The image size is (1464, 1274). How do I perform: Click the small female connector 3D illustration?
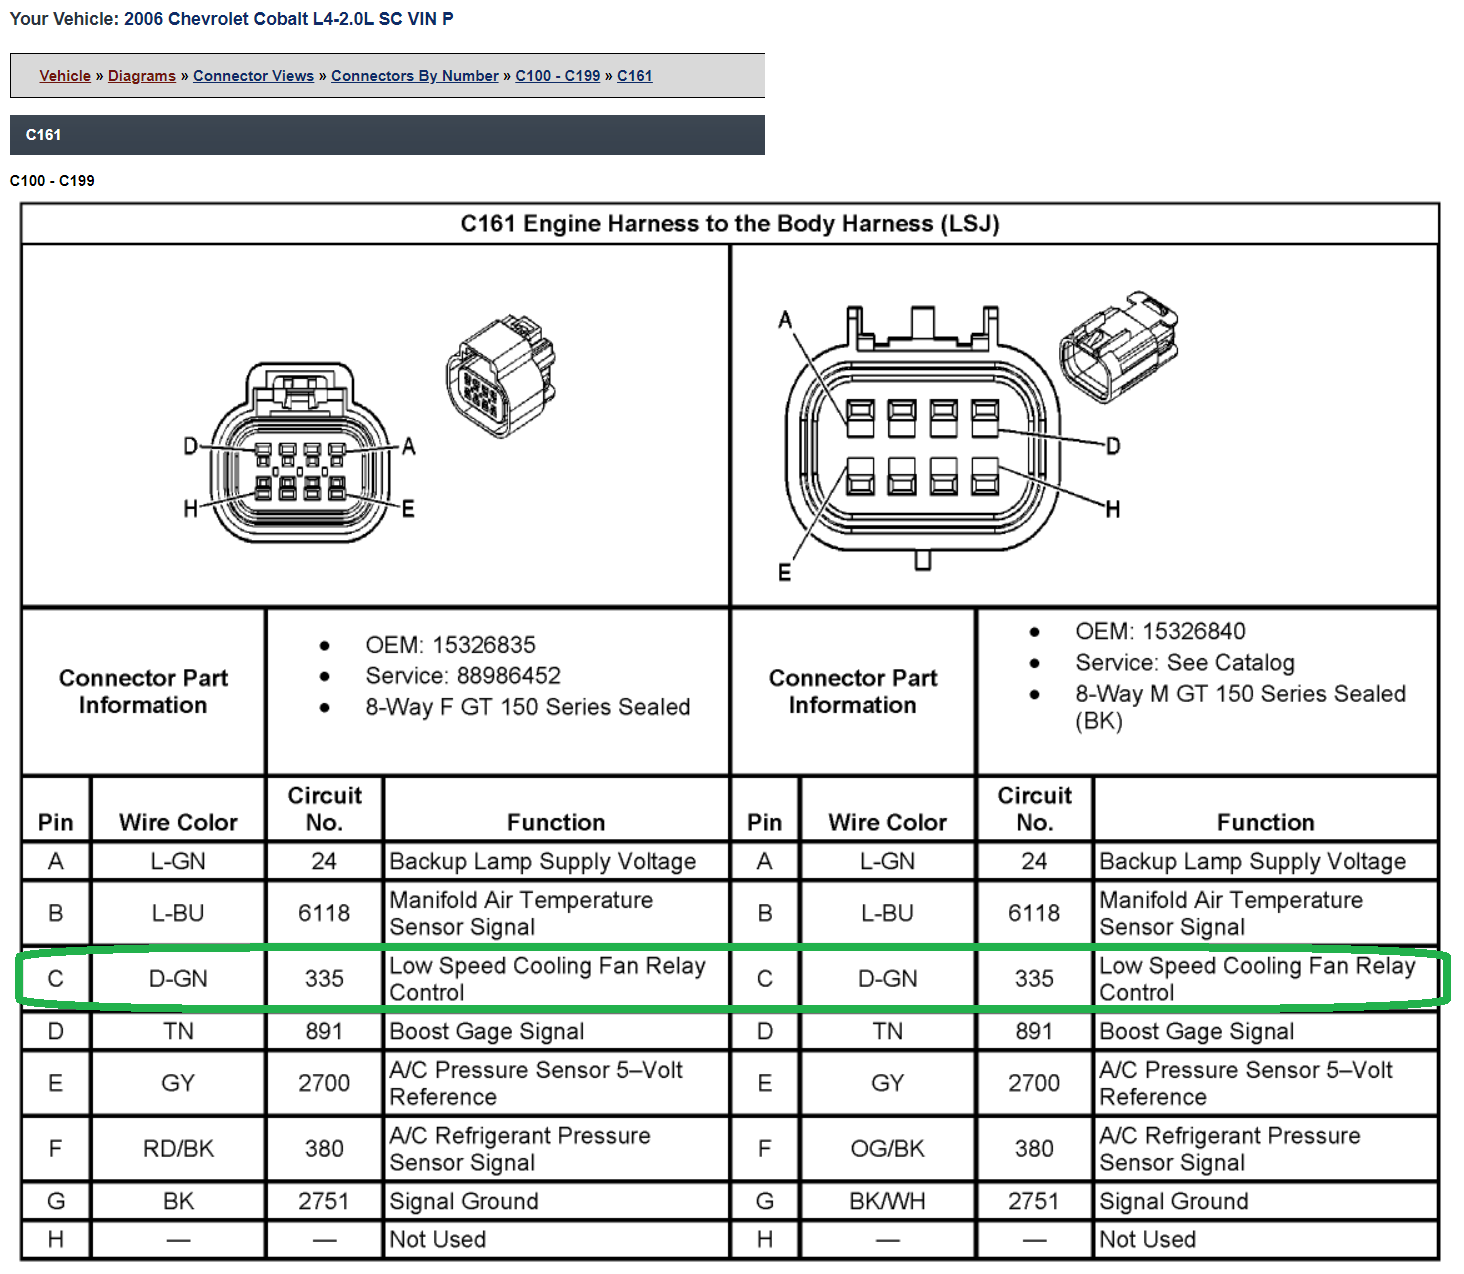[x=500, y=376]
